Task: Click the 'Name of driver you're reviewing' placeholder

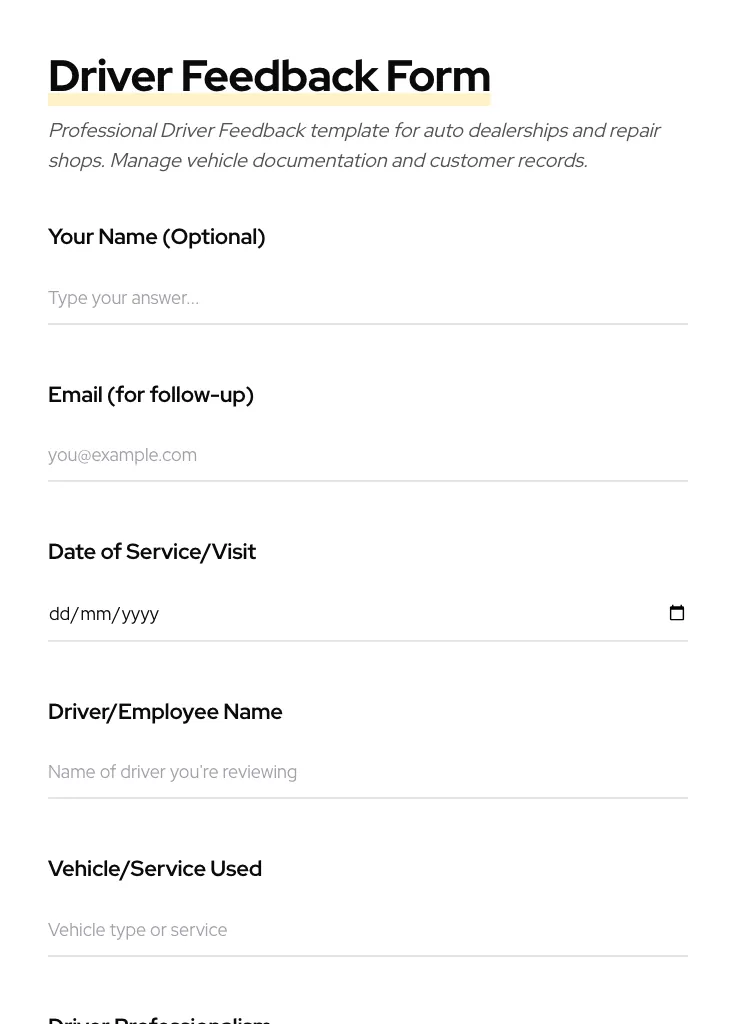Action: pyautogui.click(x=172, y=772)
